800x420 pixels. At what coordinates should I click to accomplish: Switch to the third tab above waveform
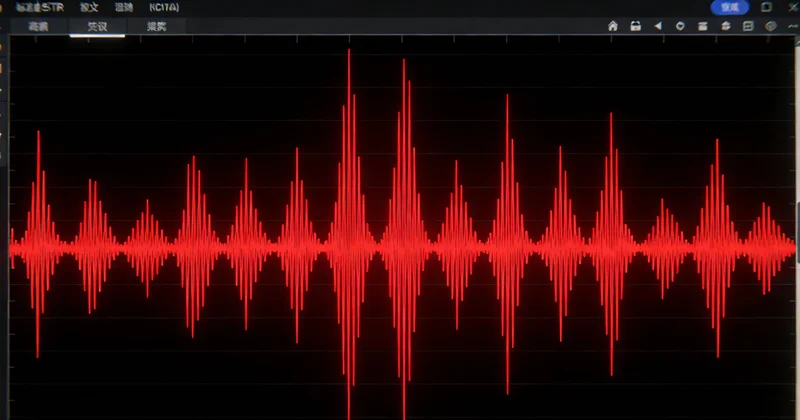point(156,27)
